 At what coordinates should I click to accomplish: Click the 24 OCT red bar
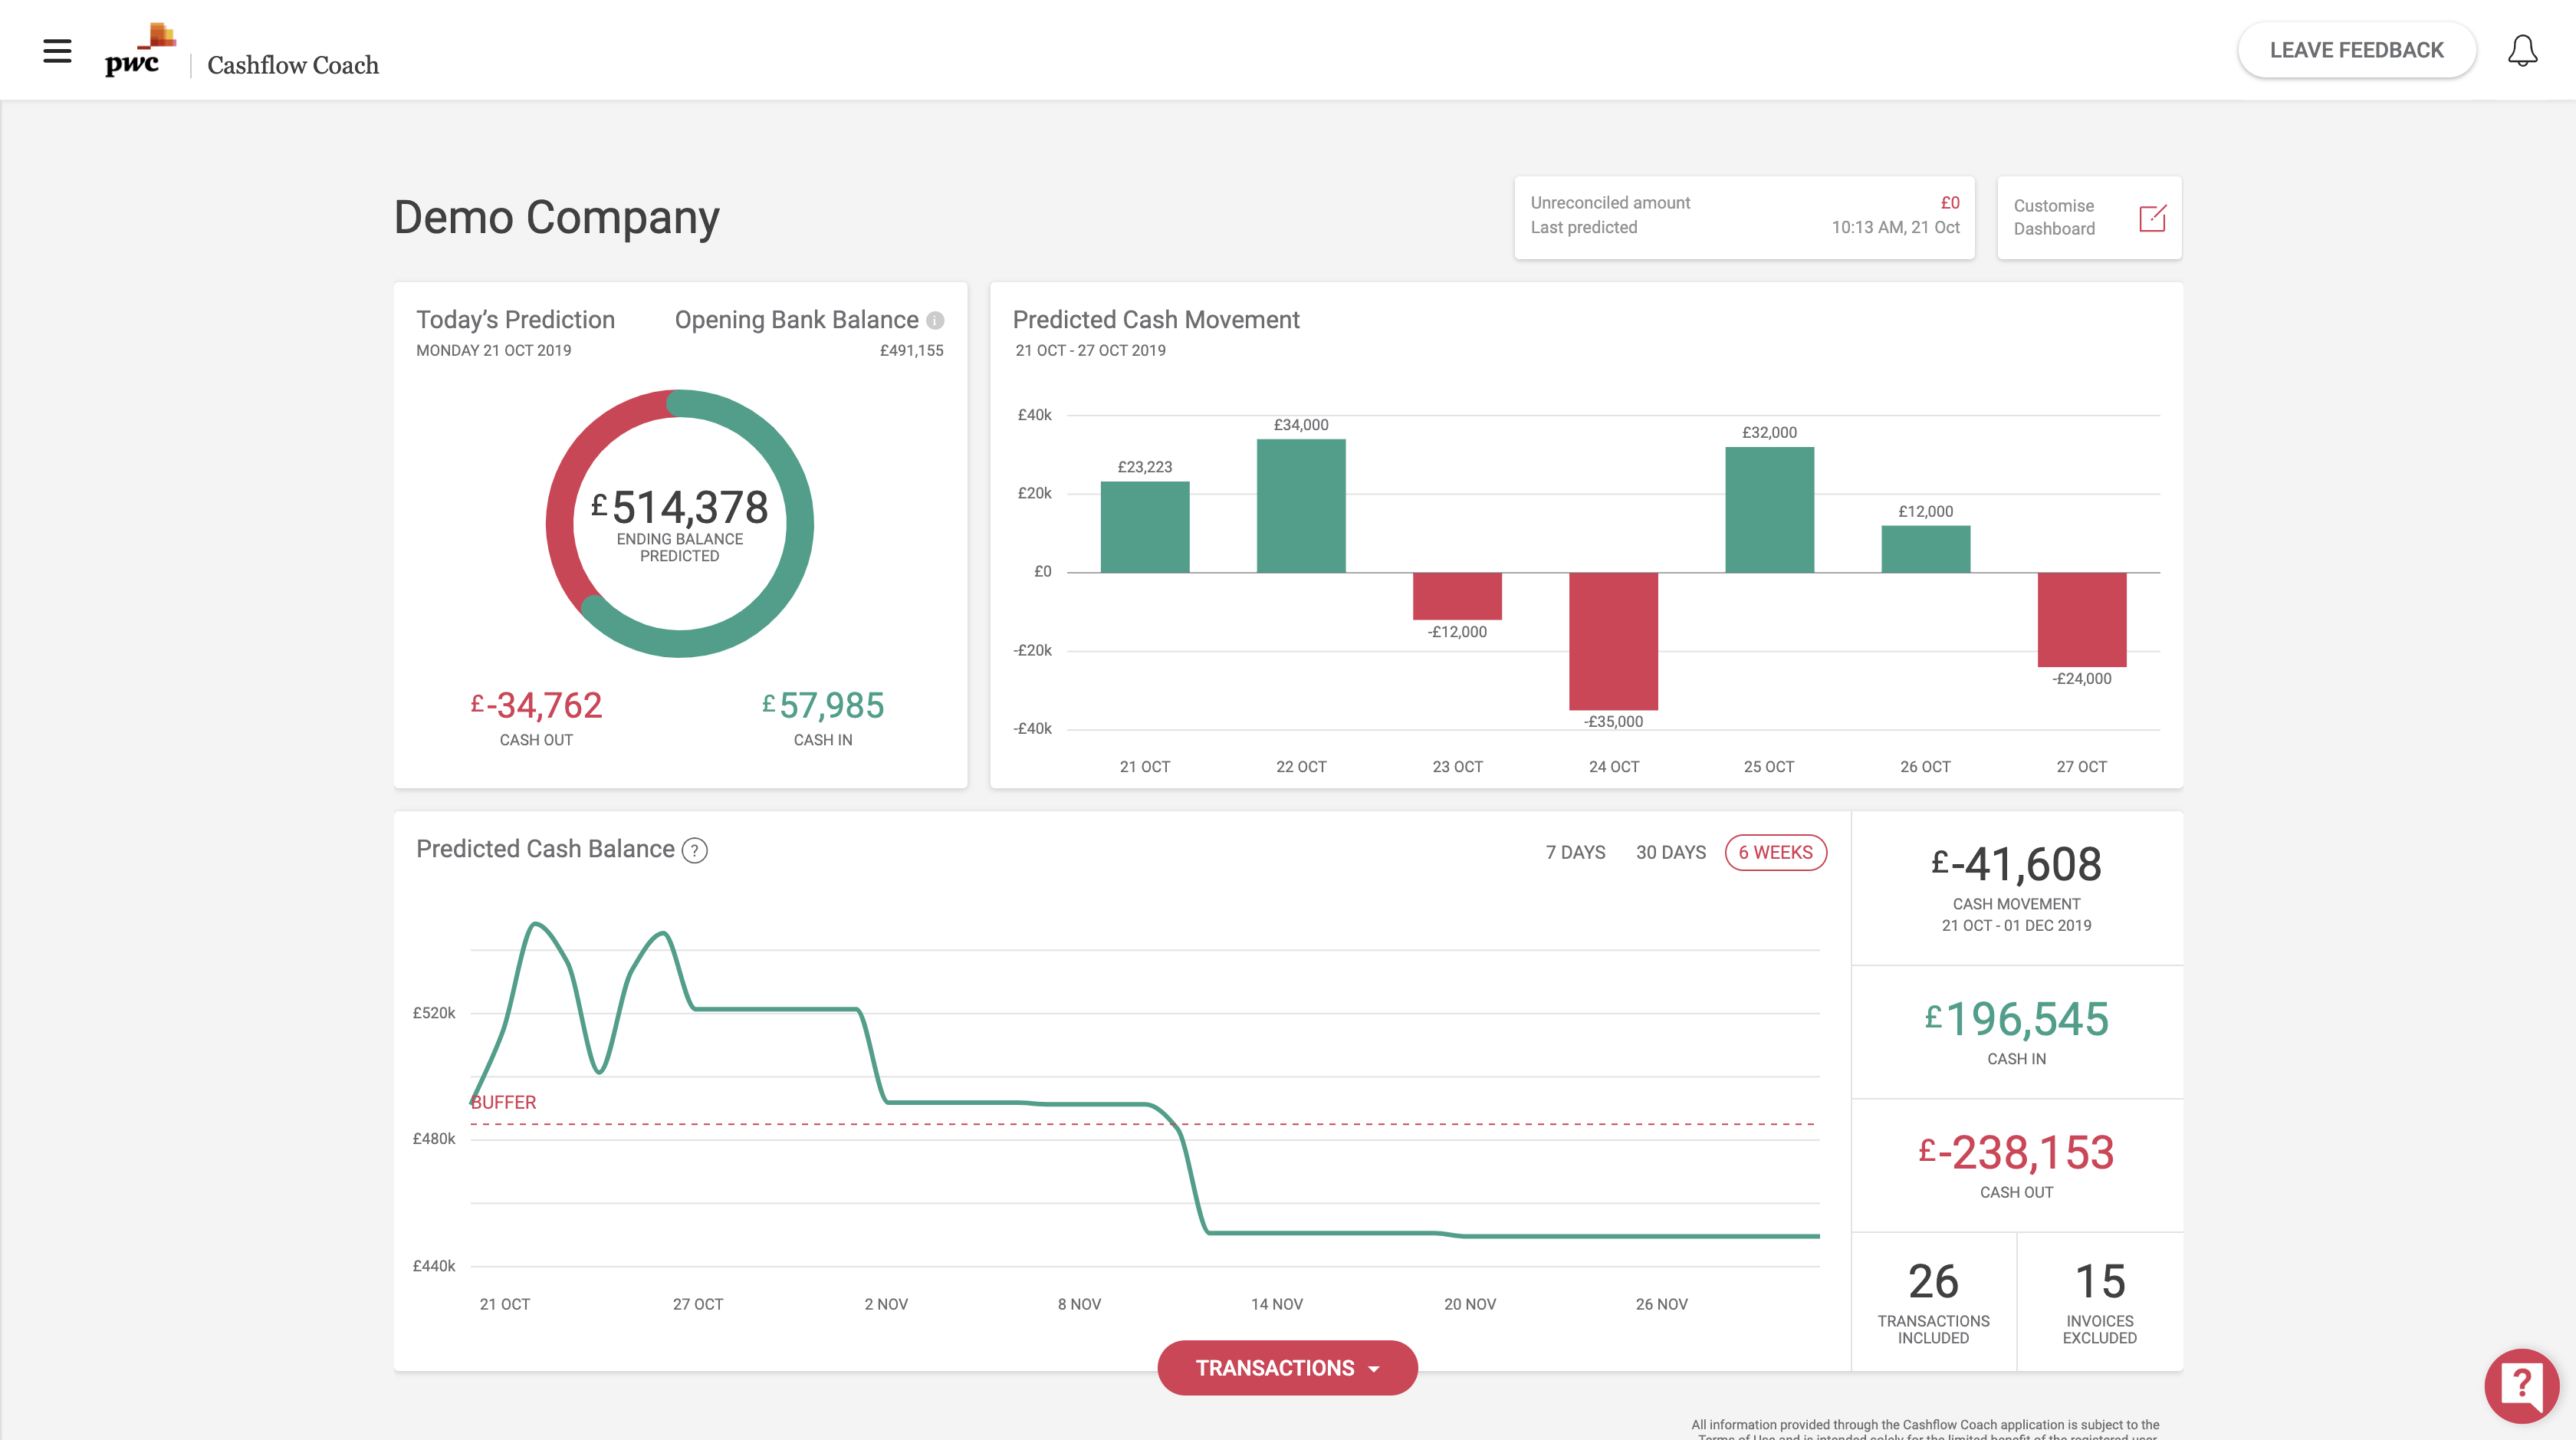pyautogui.click(x=1613, y=640)
